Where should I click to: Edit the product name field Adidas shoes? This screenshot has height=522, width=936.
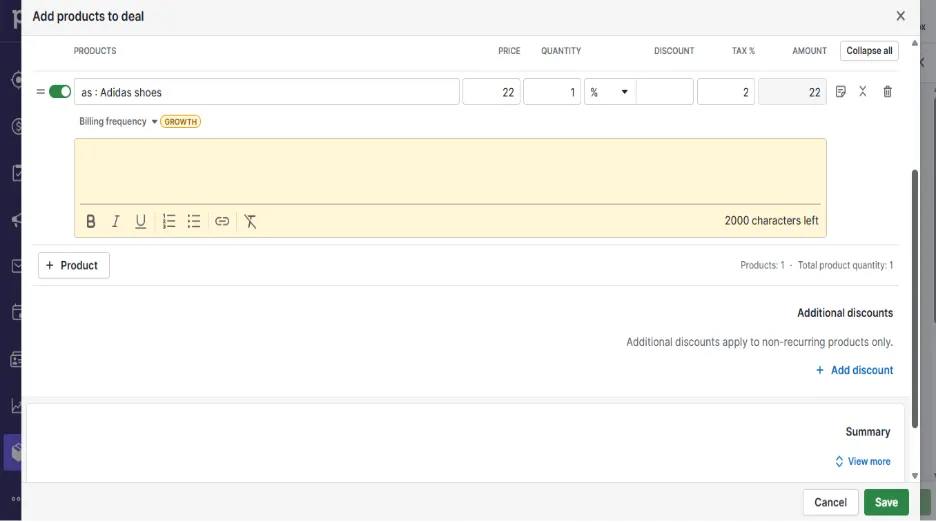[x=267, y=92]
